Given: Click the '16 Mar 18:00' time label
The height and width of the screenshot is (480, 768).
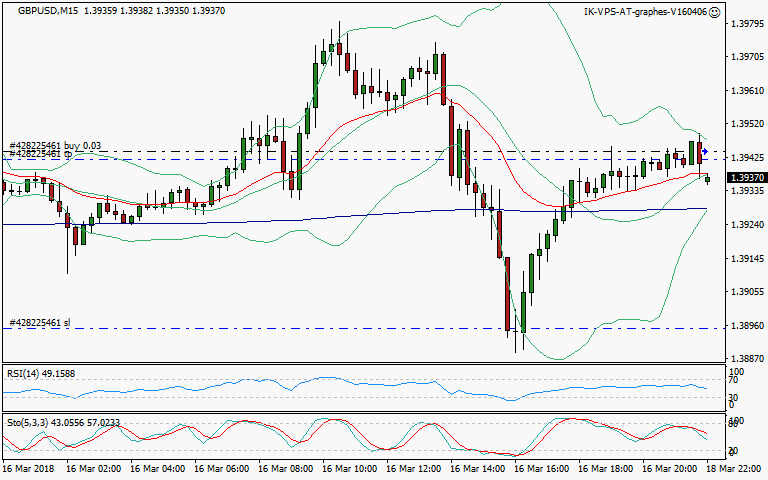Looking at the screenshot, I should (605, 469).
